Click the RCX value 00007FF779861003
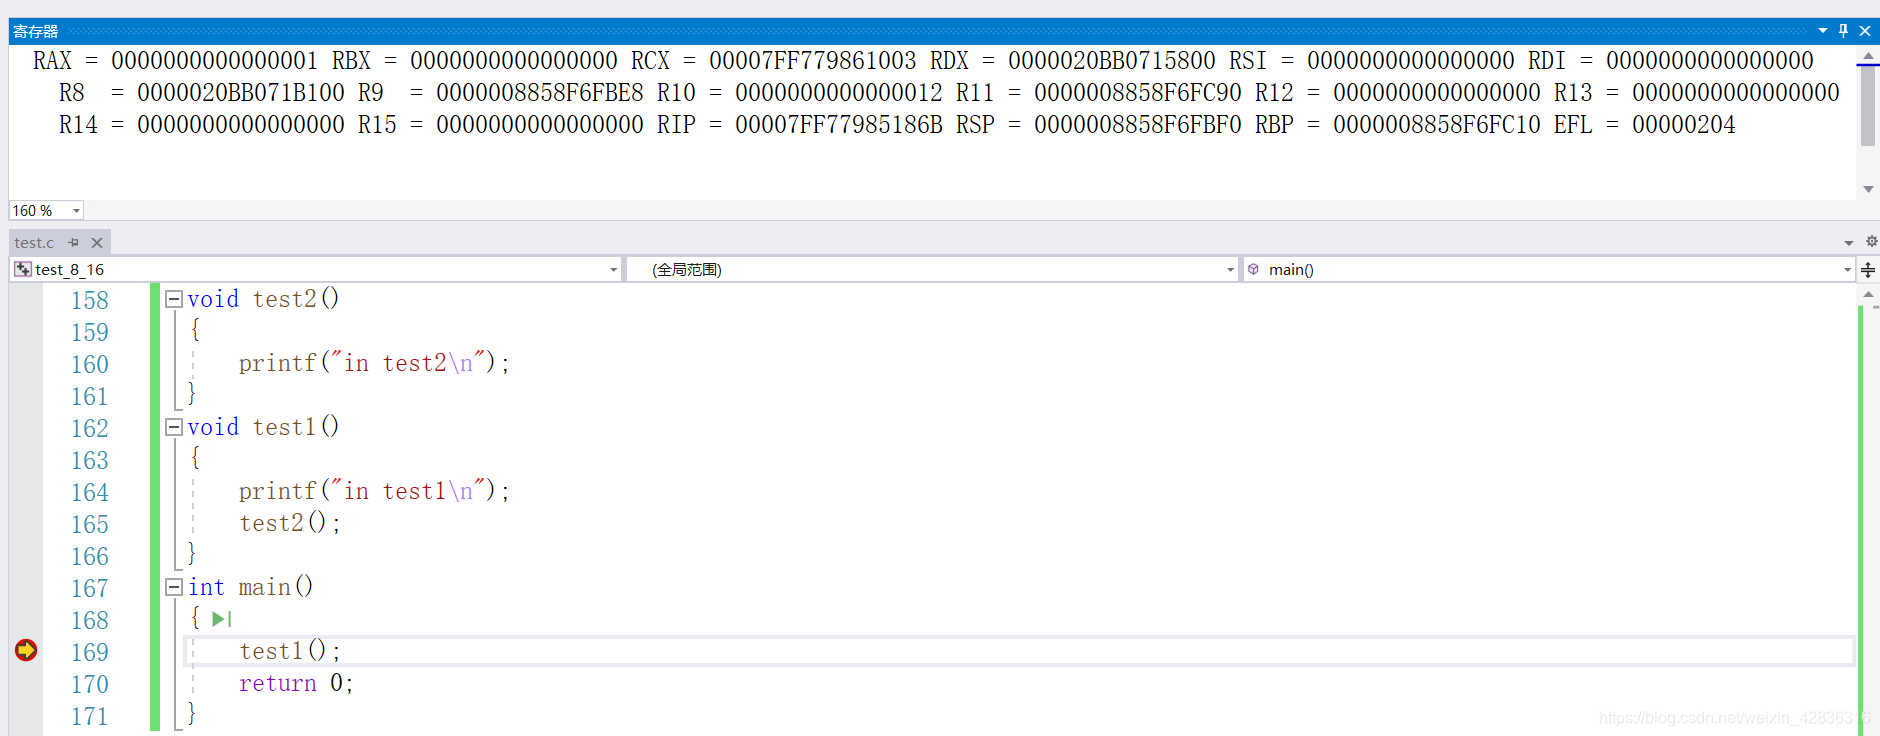The width and height of the screenshot is (1880, 736). click(812, 61)
